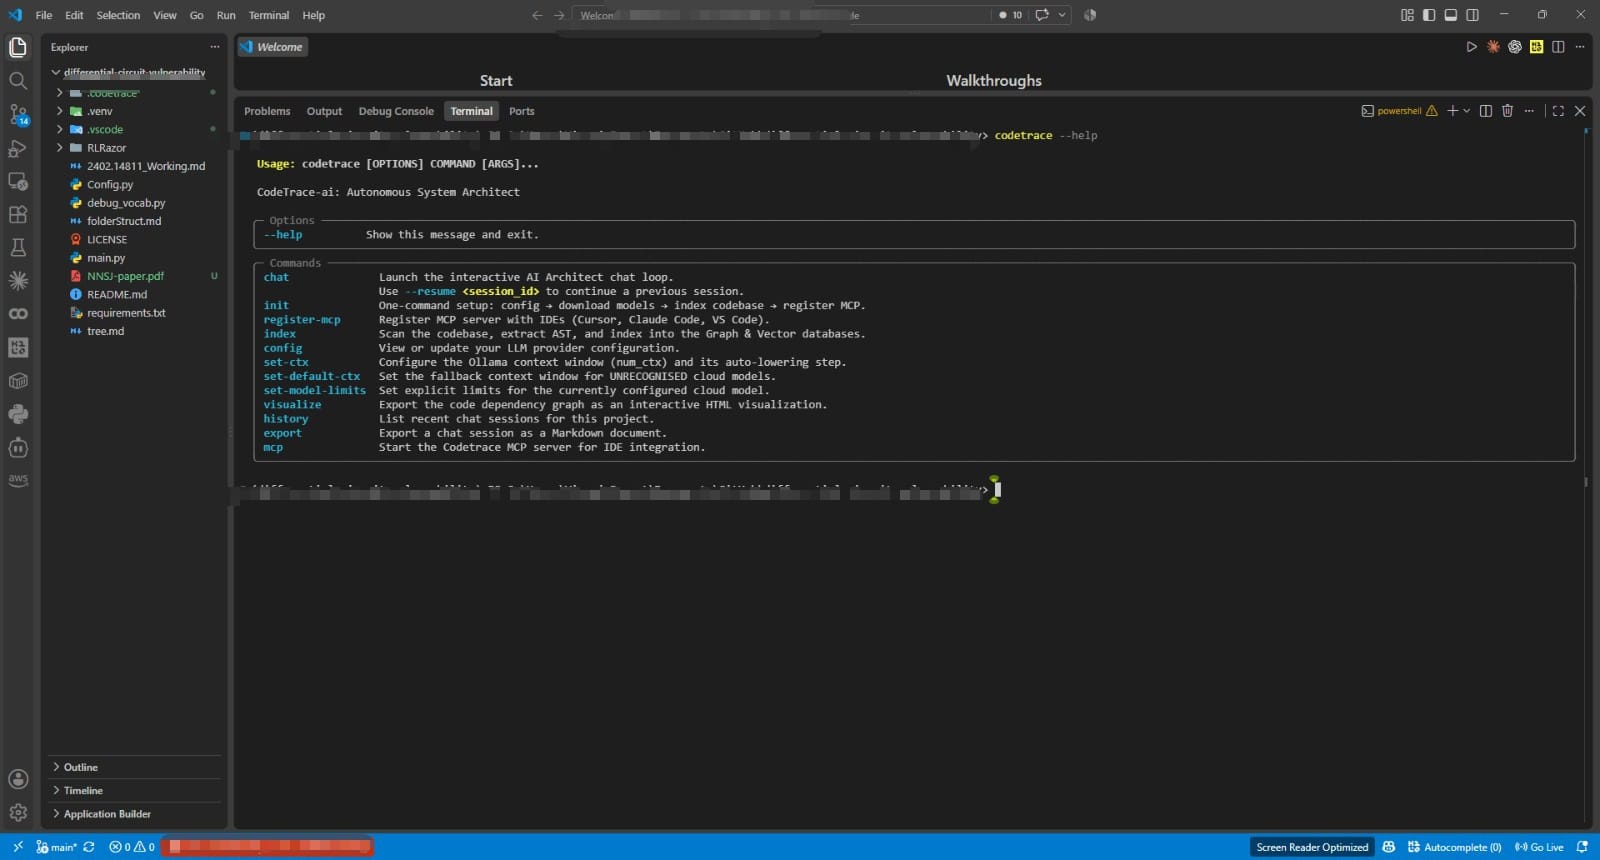The image size is (1600, 860).
Task: Open the Help menu
Action: 314,15
